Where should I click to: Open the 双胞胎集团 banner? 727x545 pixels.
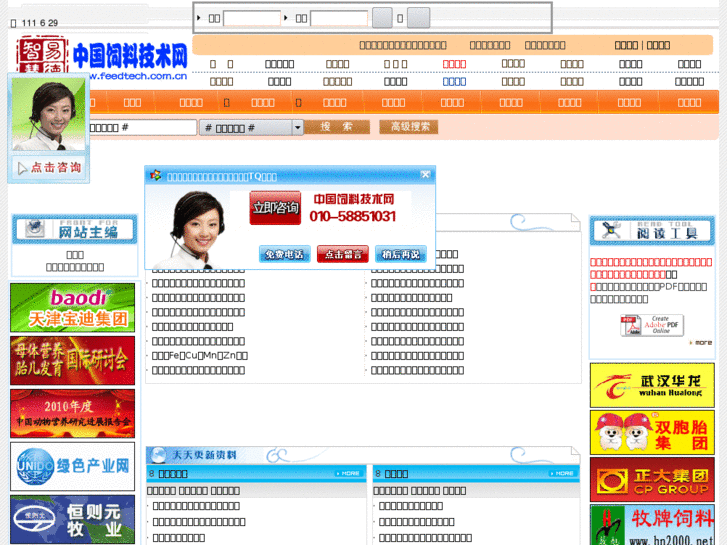click(x=652, y=432)
